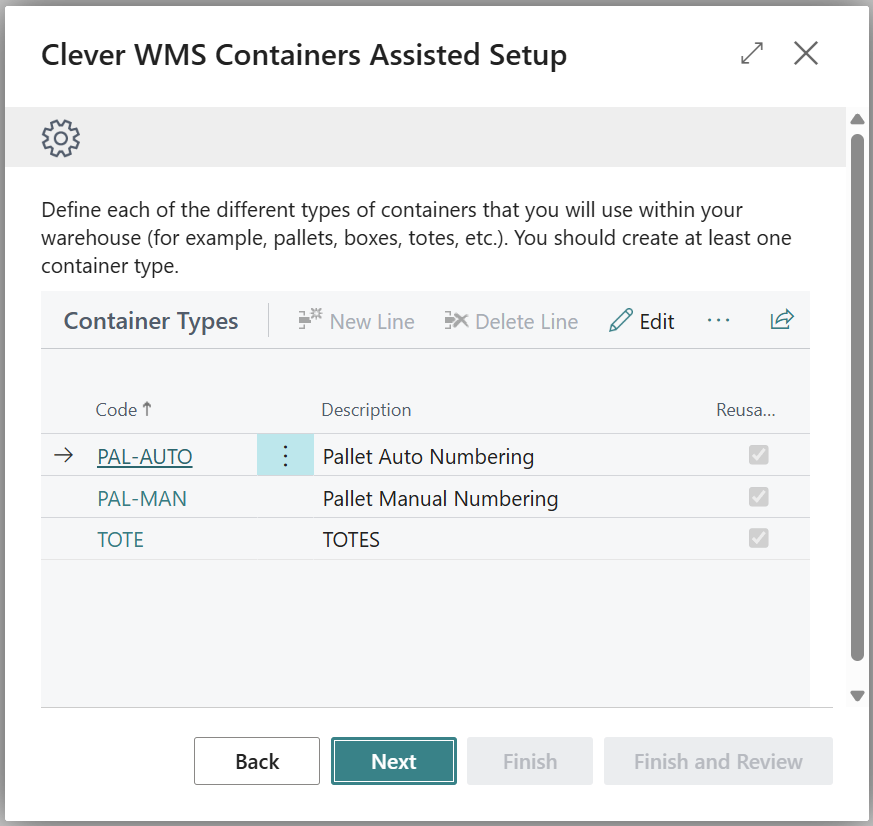Click the settings gear icon
873x826 pixels.
(61, 138)
